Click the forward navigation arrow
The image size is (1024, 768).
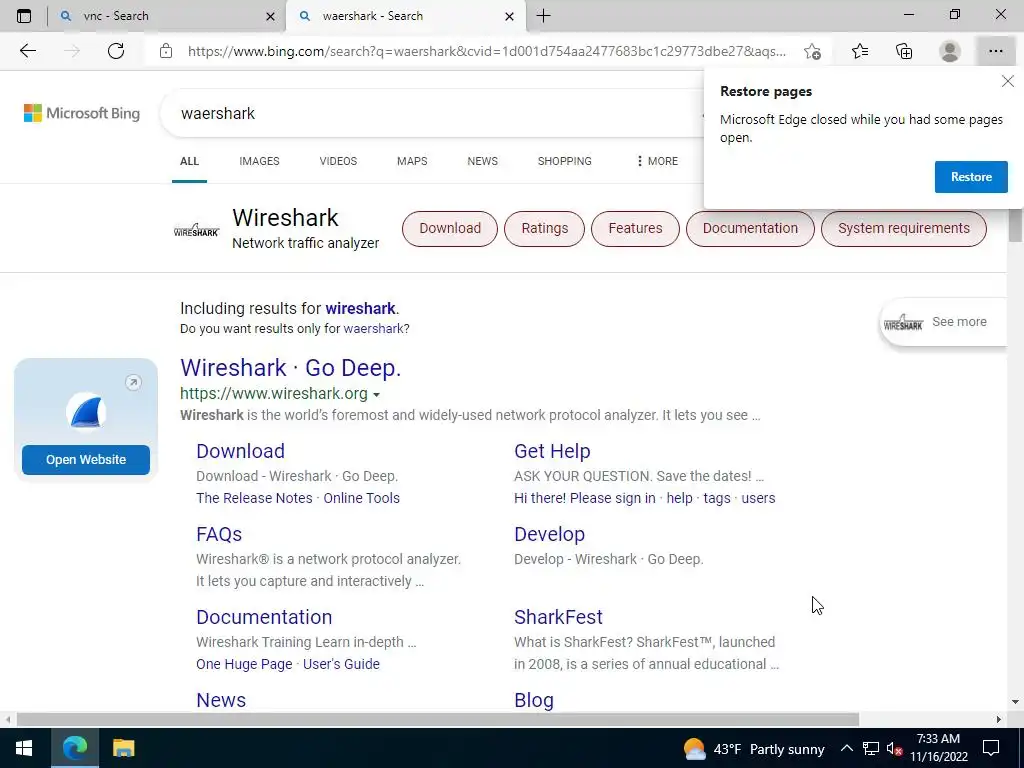pyautogui.click(x=72, y=51)
